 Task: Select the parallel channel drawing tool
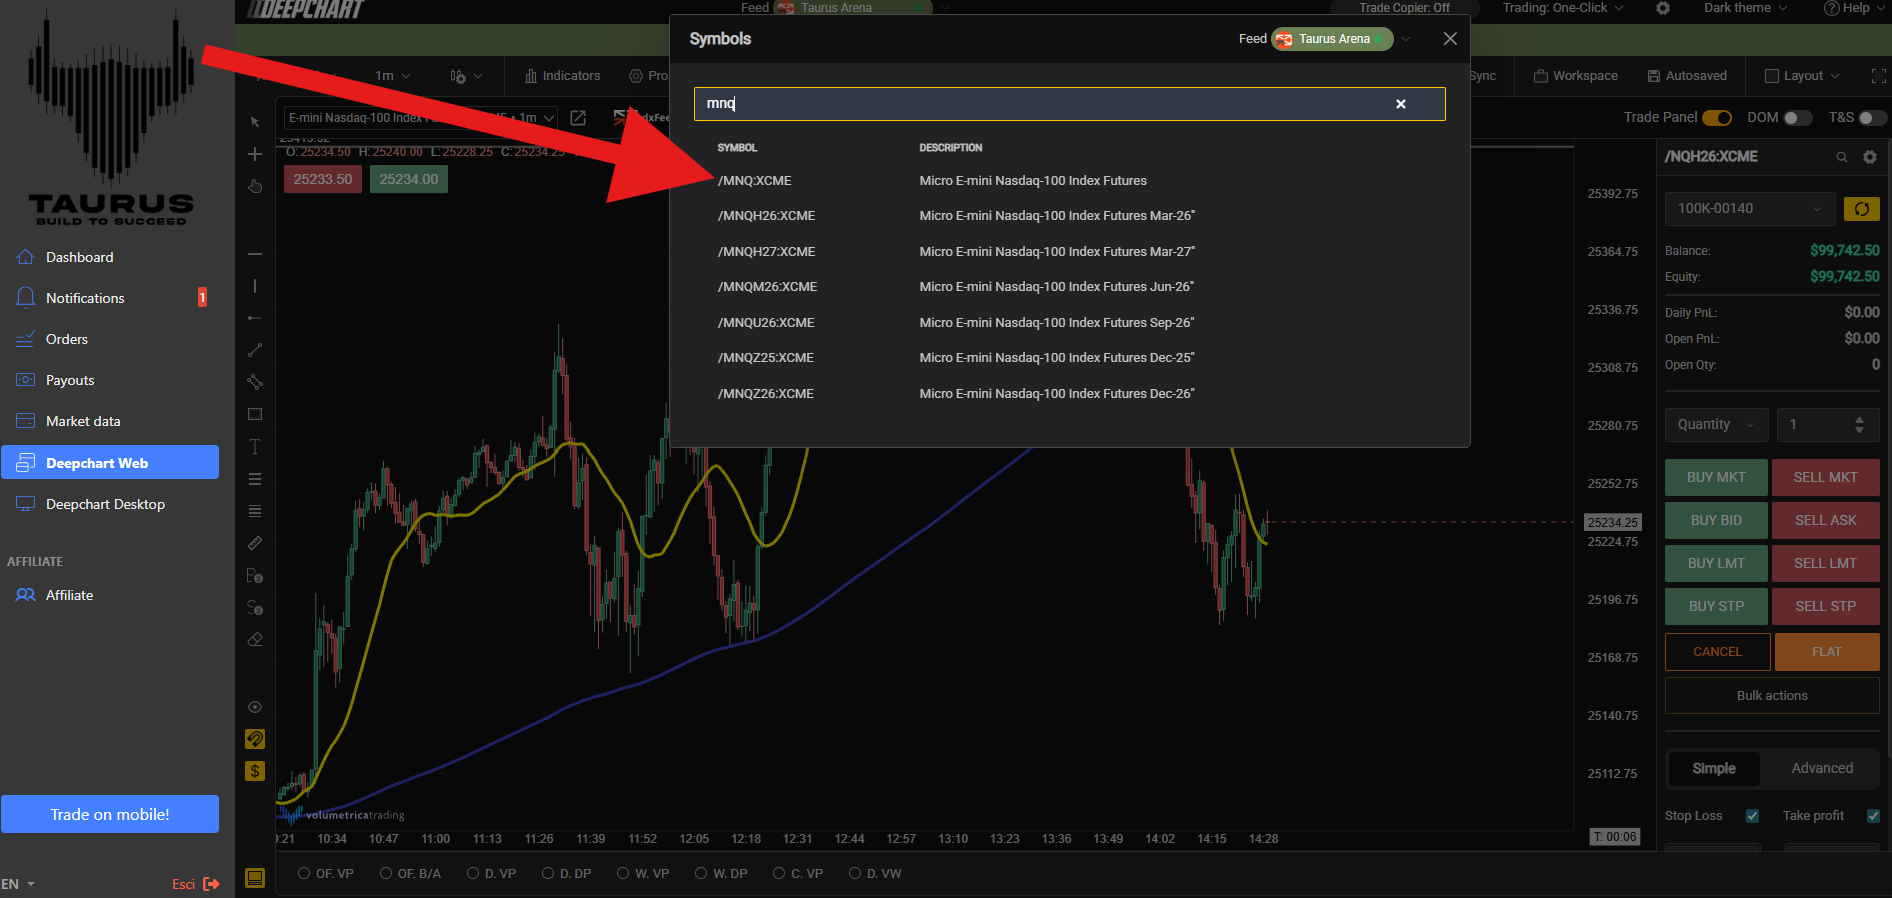click(255, 382)
